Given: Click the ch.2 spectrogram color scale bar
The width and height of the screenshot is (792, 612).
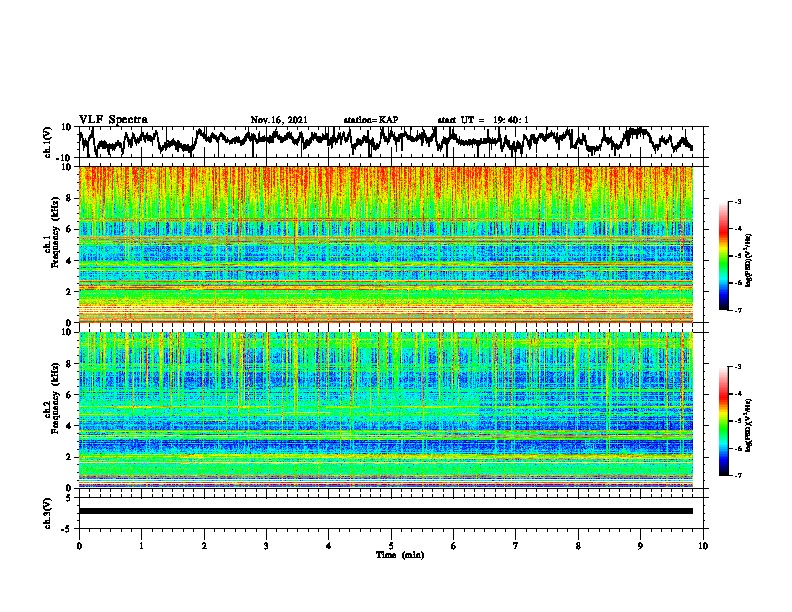Looking at the screenshot, I should coord(723,421).
